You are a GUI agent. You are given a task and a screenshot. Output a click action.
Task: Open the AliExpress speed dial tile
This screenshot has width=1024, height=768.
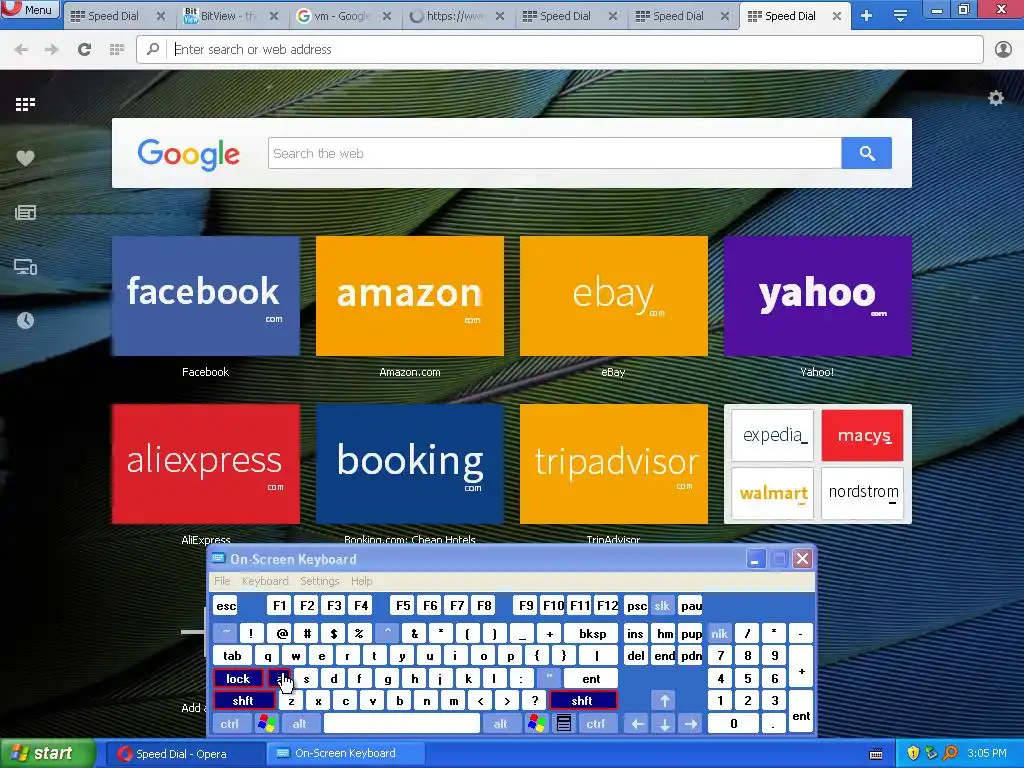tap(206, 464)
